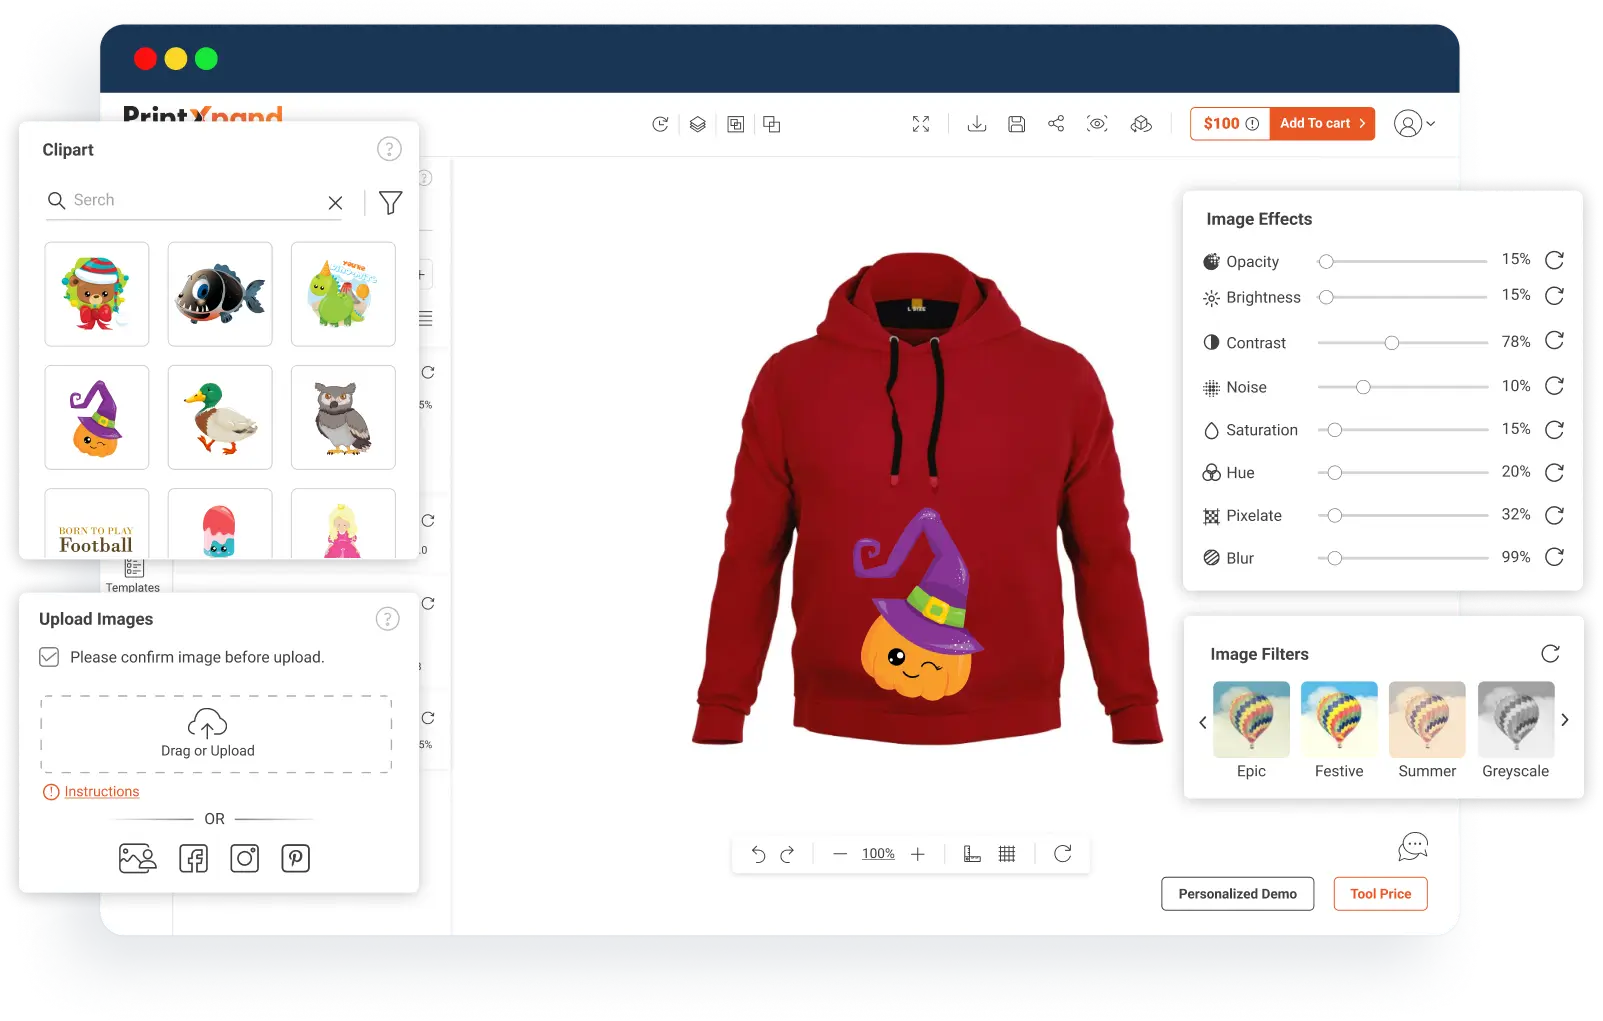The width and height of the screenshot is (1603, 1021).
Task: Select the Christmas bear clipart
Action: pos(97,294)
